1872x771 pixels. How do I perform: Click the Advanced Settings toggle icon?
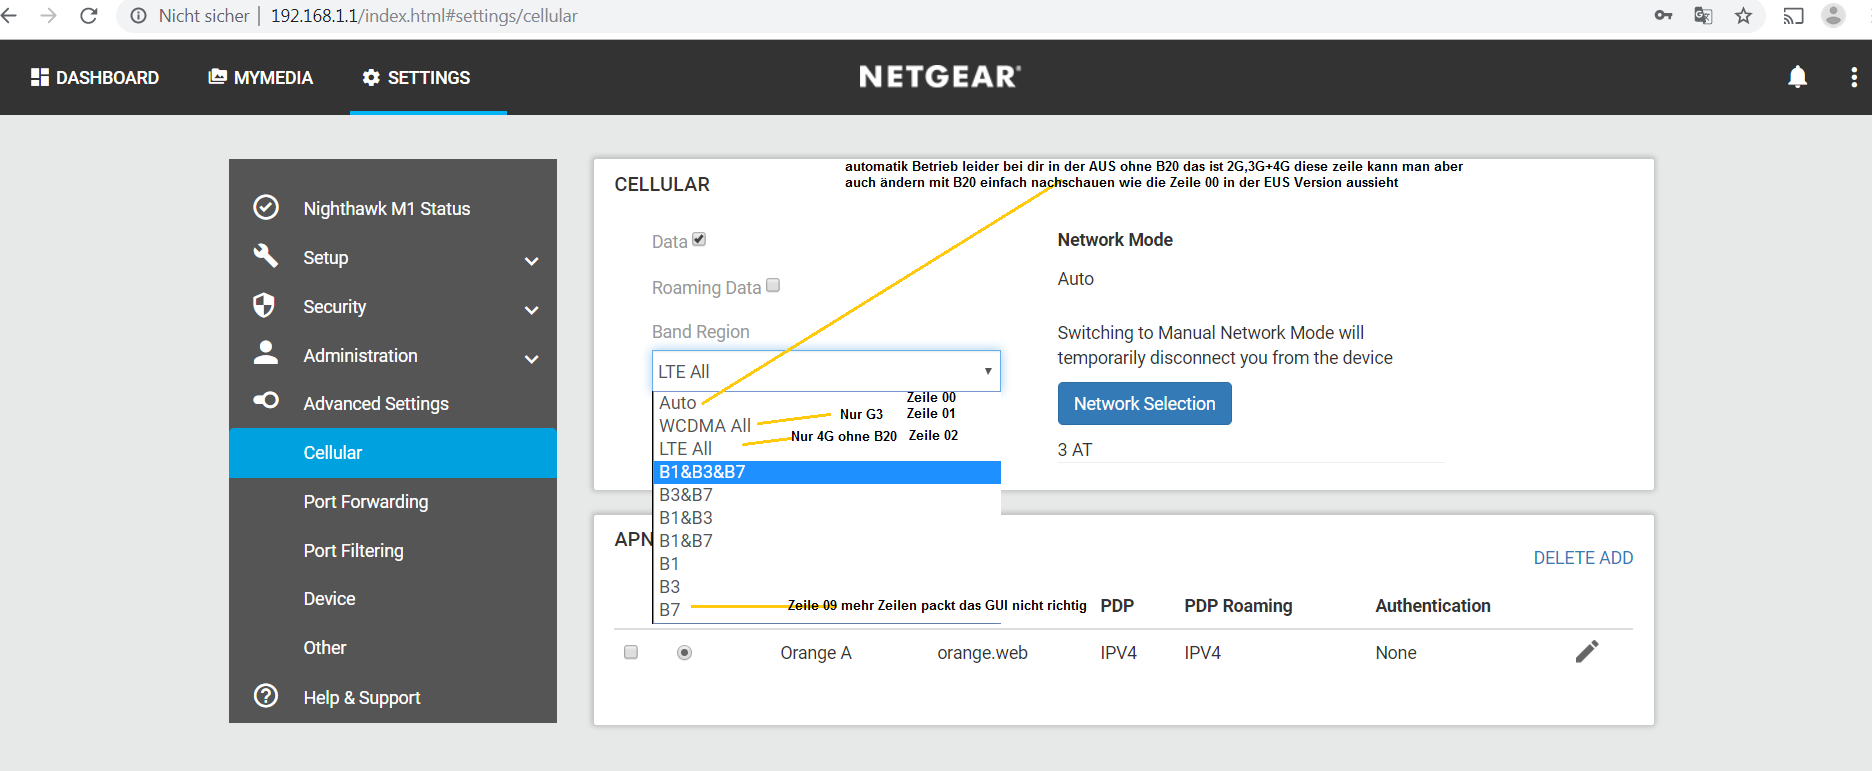(x=266, y=400)
